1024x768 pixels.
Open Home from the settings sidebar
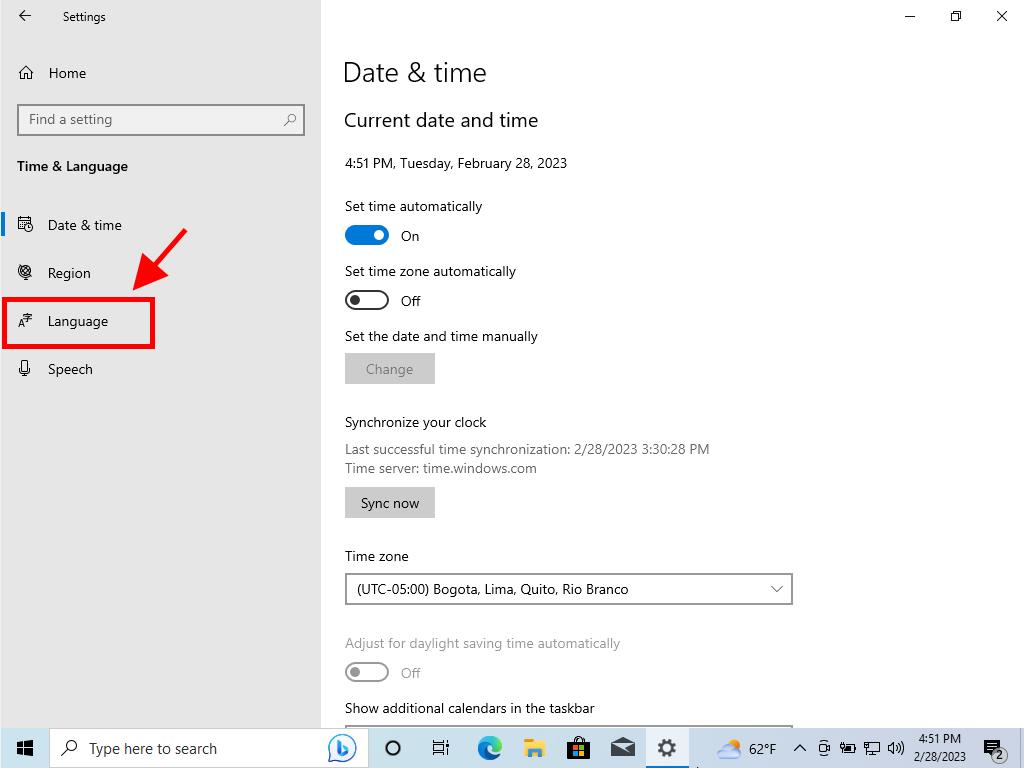point(66,73)
